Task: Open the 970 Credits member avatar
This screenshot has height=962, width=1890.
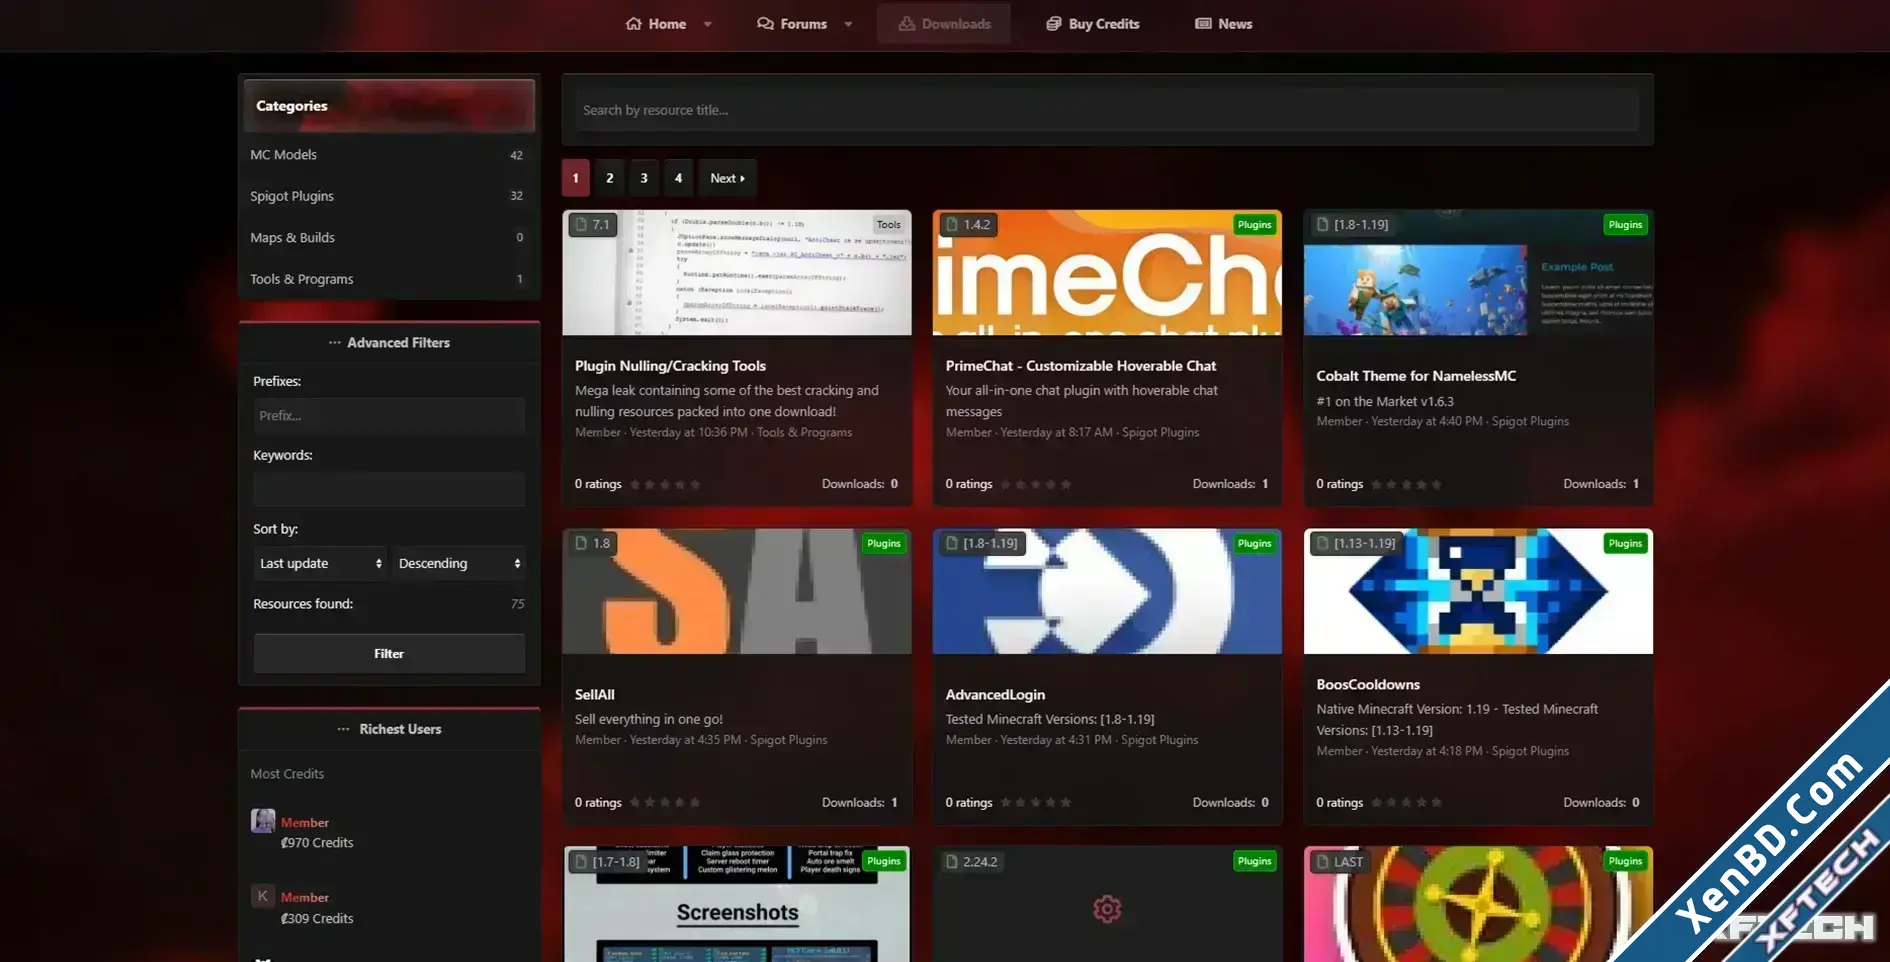Action: [x=263, y=821]
